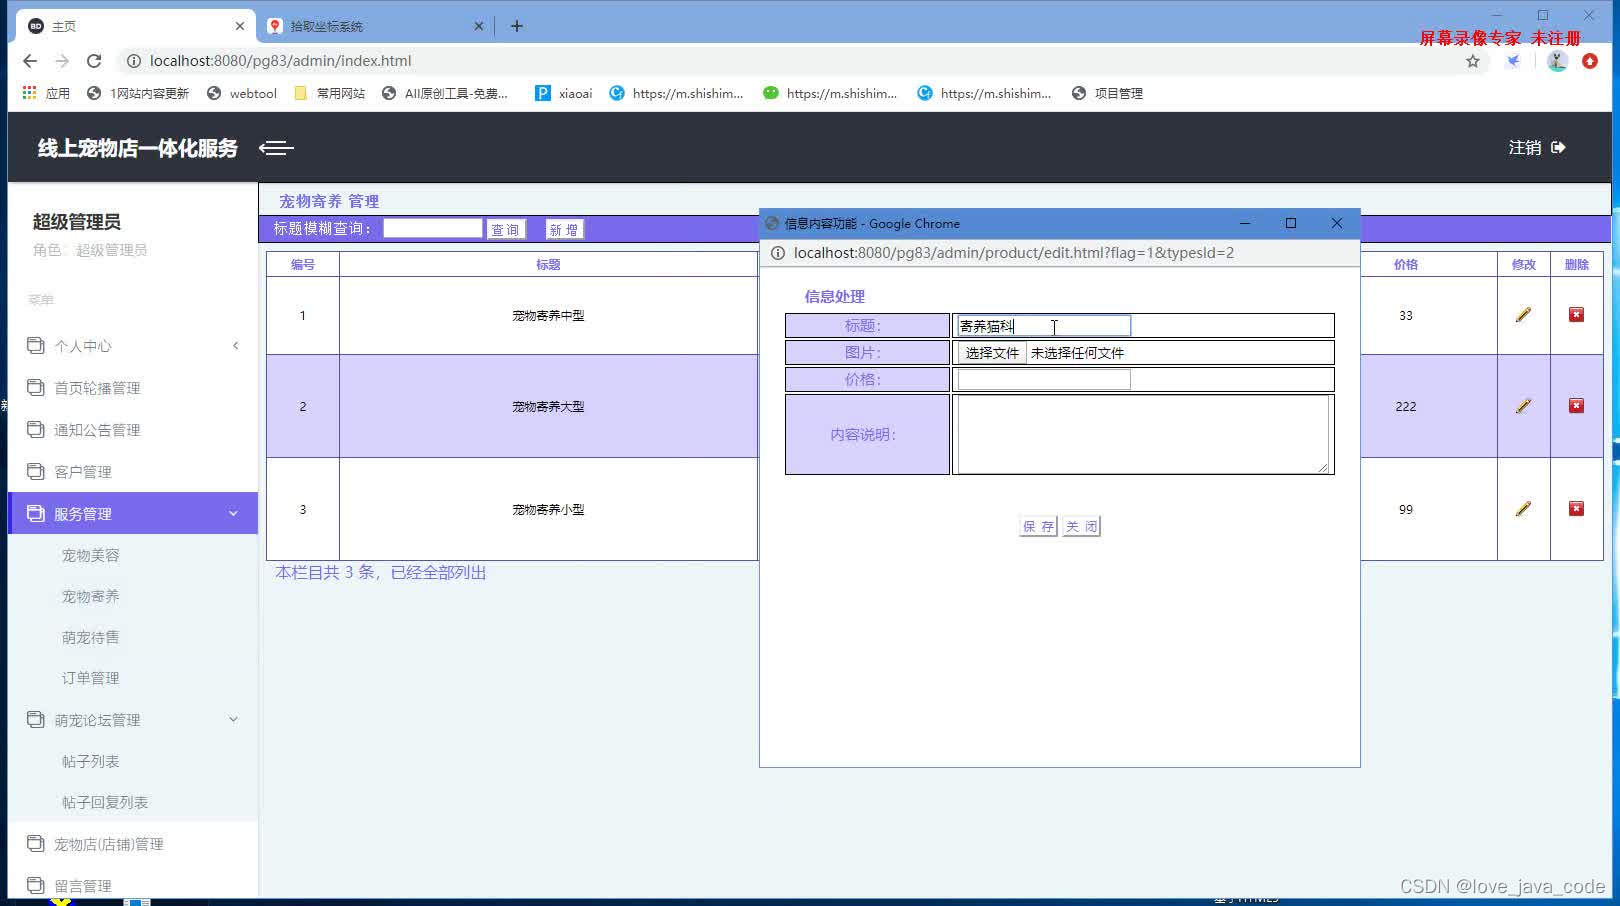Expand the 个人中心 menu

[x=133, y=346]
